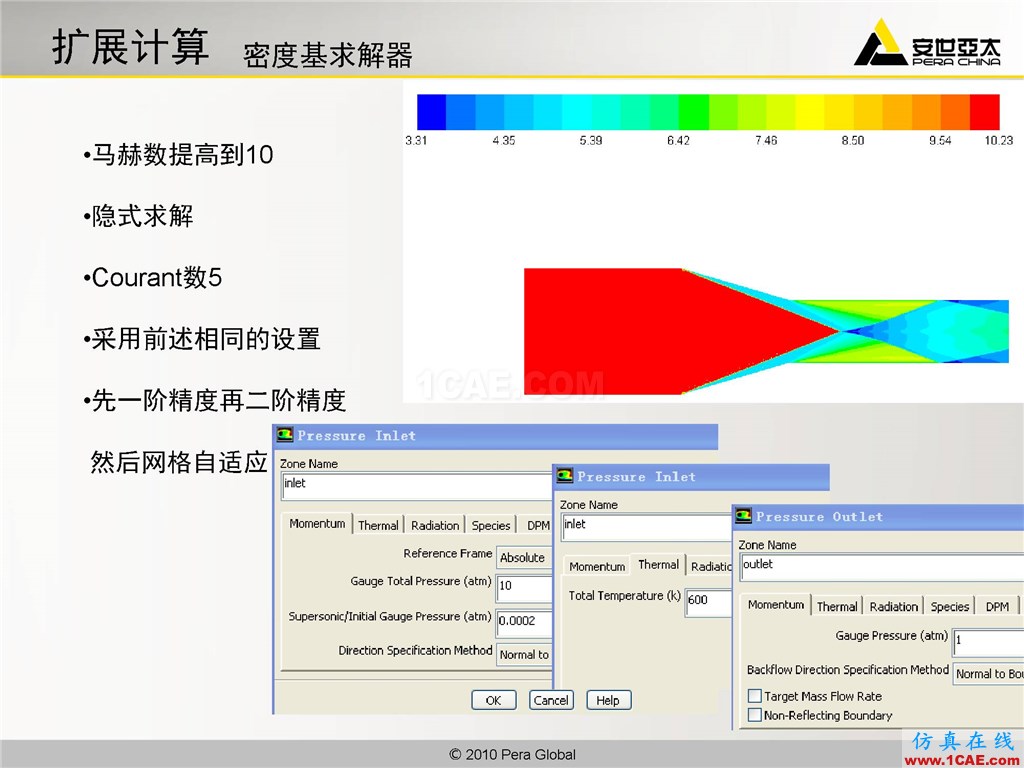Screen dimensions: 1024x768
Task: Enable Non-Reflecting Boundary checkbox
Action: (x=755, y=715)
